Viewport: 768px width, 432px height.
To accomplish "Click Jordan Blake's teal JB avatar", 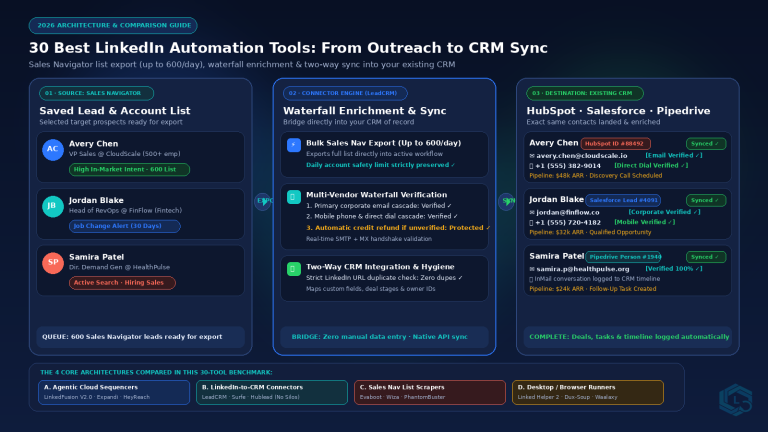I will point(53,206).
